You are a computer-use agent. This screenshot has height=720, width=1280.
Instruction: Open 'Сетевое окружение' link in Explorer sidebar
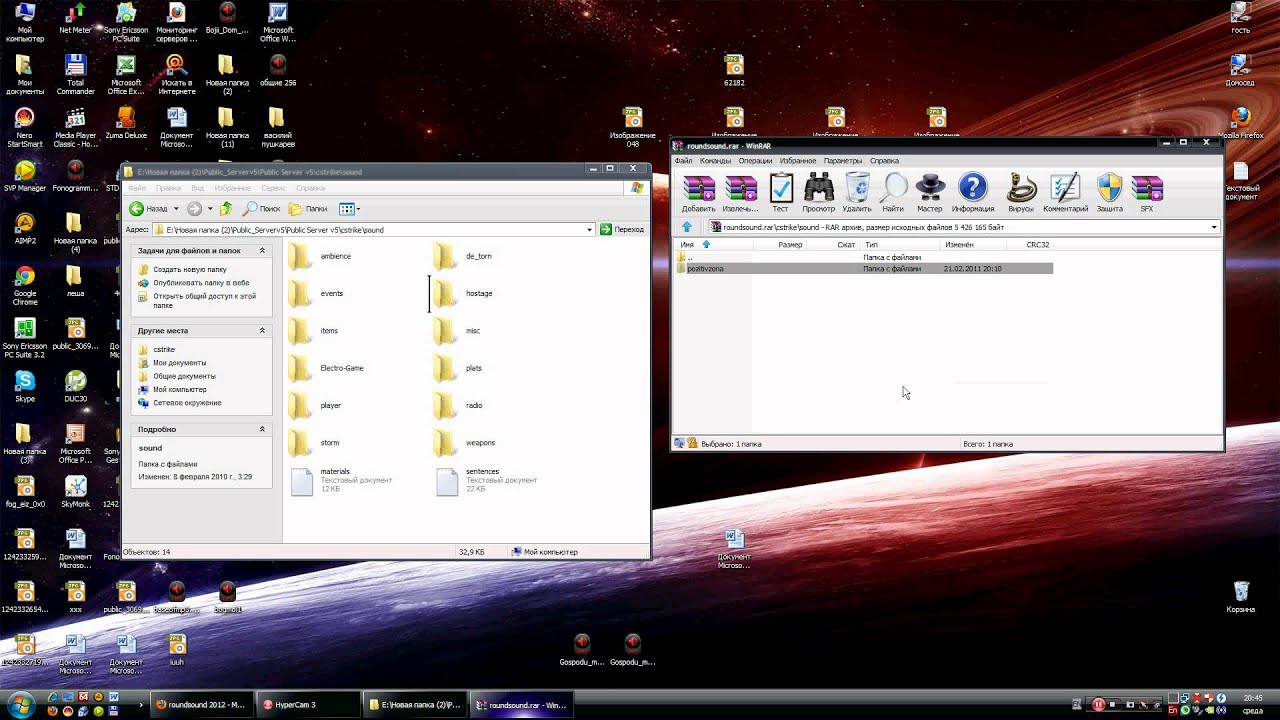pyautogui.click(x=187, y=403)
